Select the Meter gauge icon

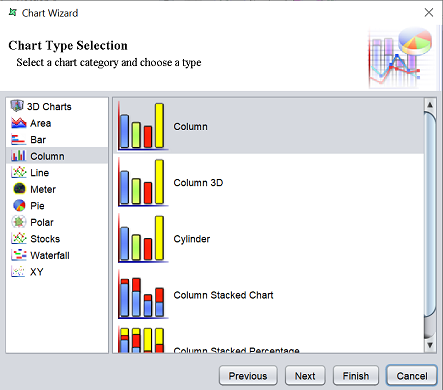click(x=19, y=189)
